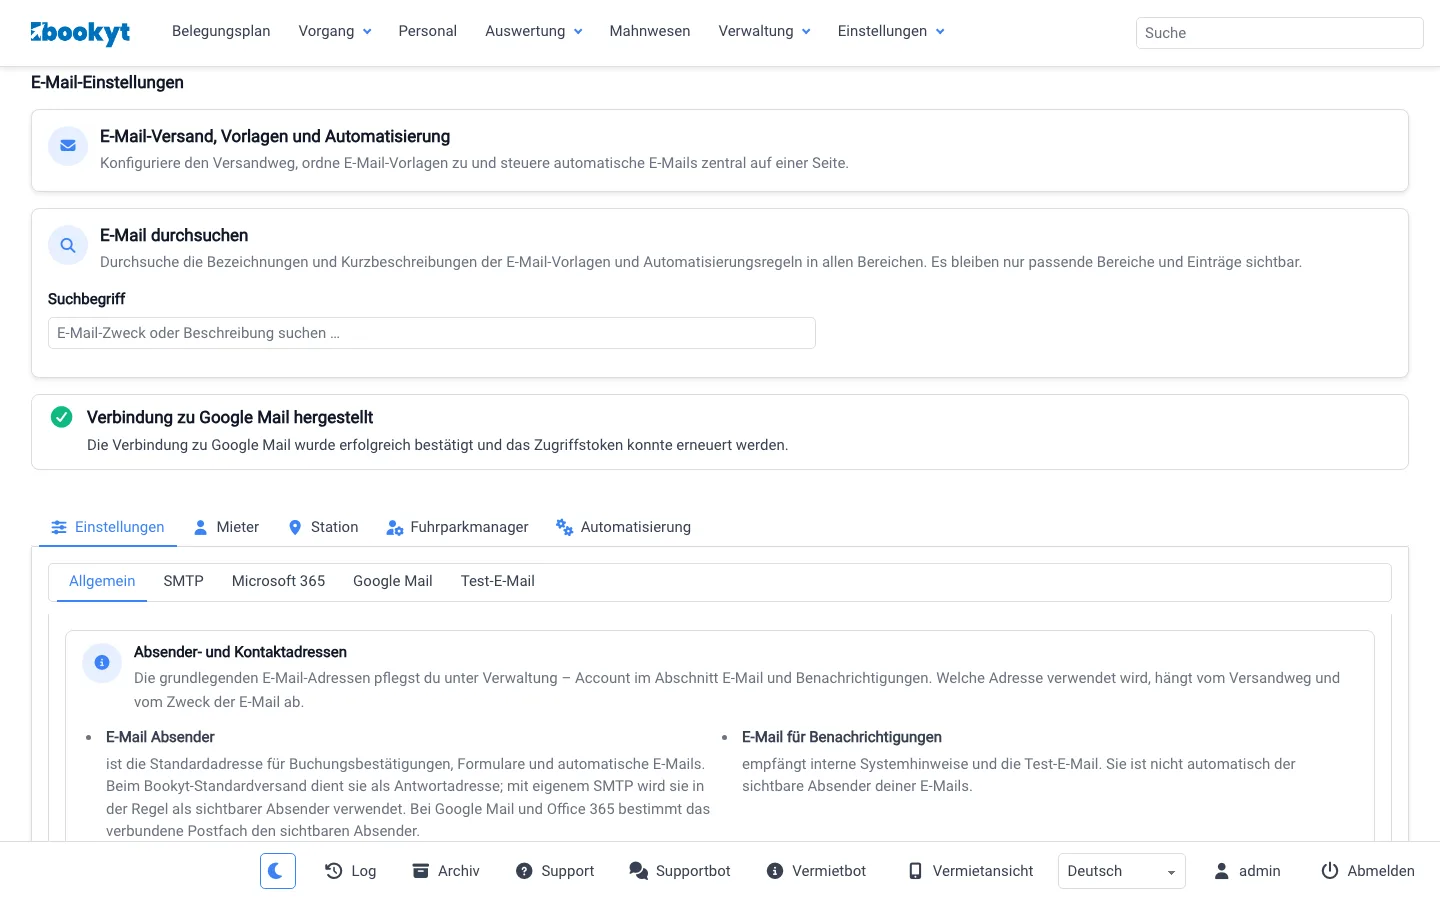Click the Archiv link in the footer
1440x900 pixels.
tap(446, 871)
